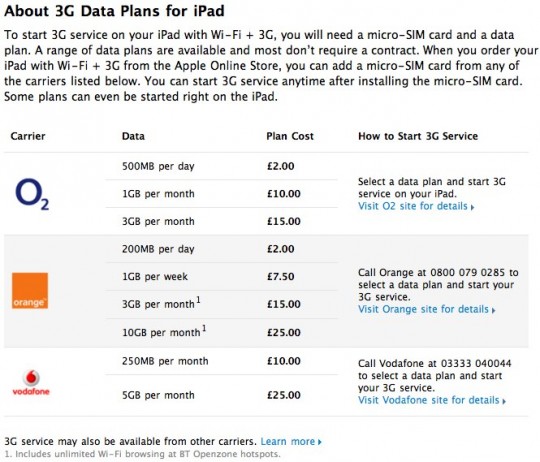Open the 'Visit Vodafone site for details' link
This screenshot has width=540, height=462.
[428, 400]
